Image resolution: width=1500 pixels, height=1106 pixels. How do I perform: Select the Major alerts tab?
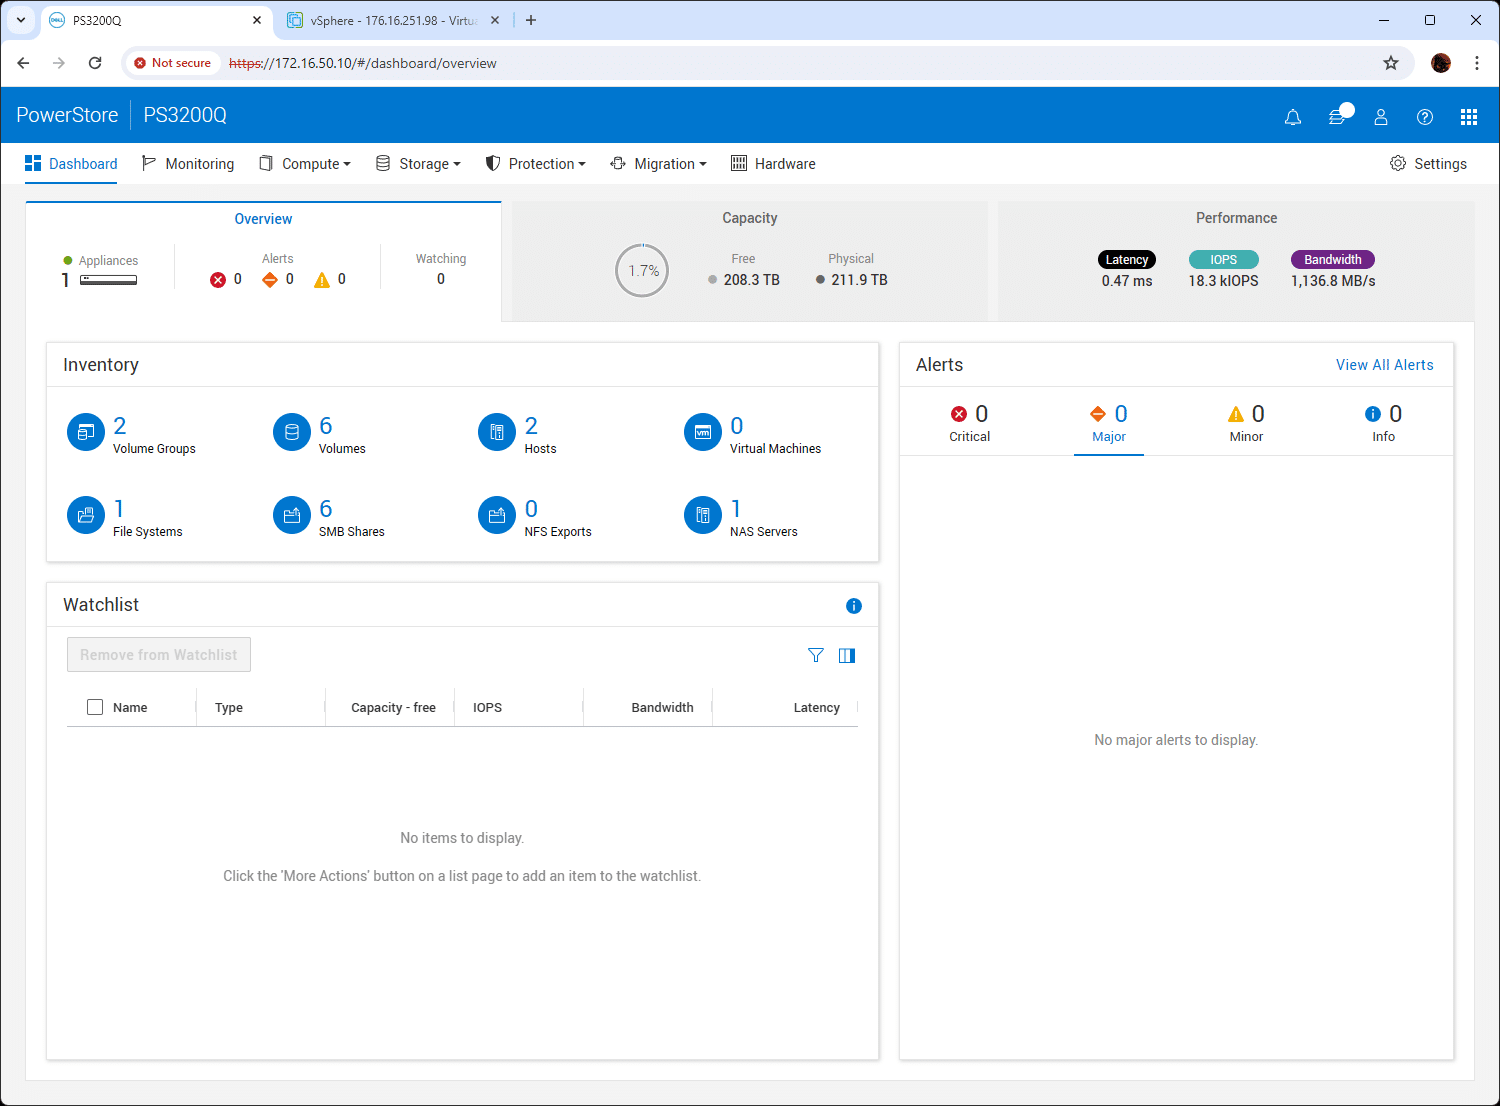point(1109,424)
